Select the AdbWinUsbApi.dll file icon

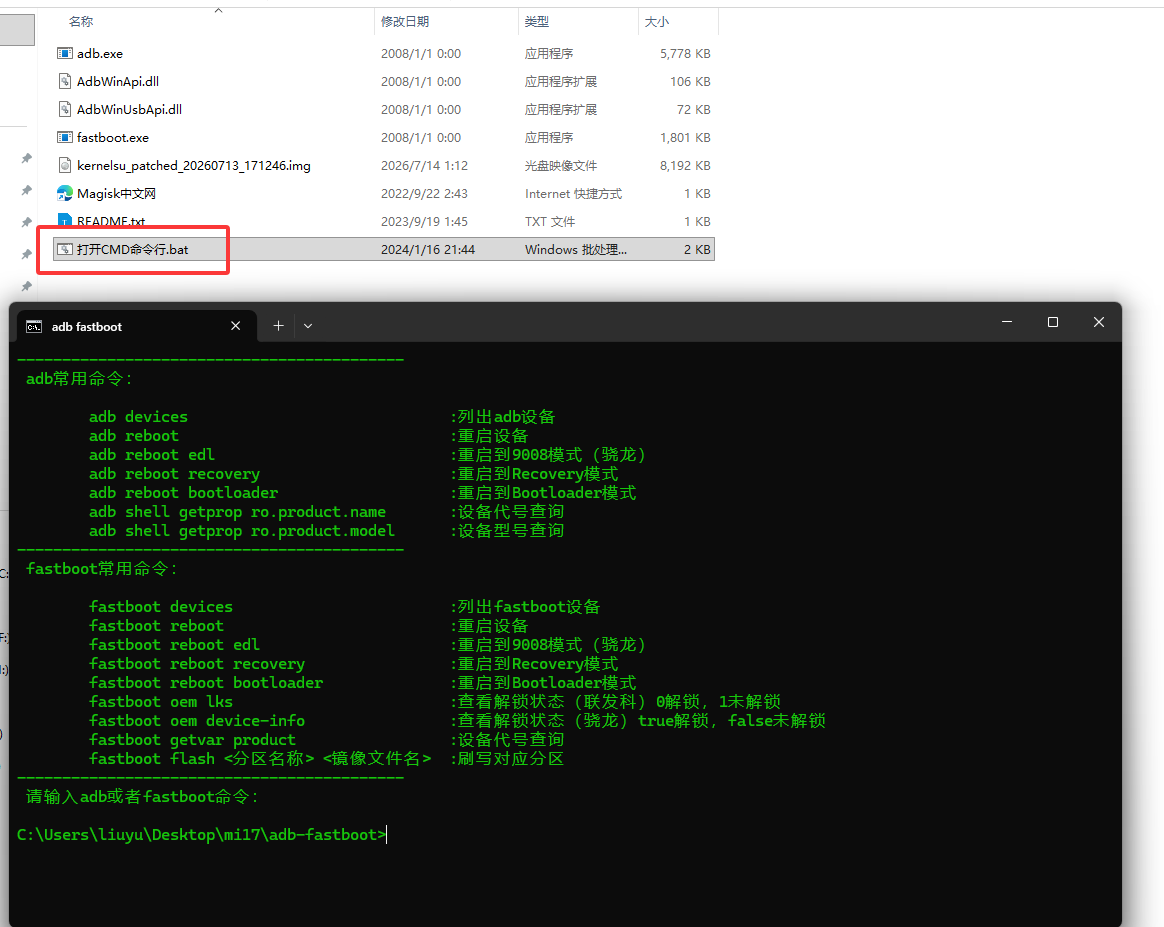[x=65, y=109]
